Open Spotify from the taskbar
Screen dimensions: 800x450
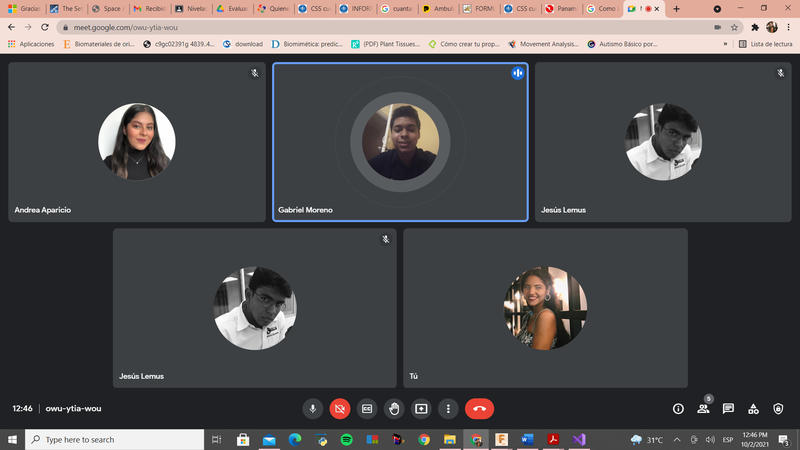[x=346, y=439]
